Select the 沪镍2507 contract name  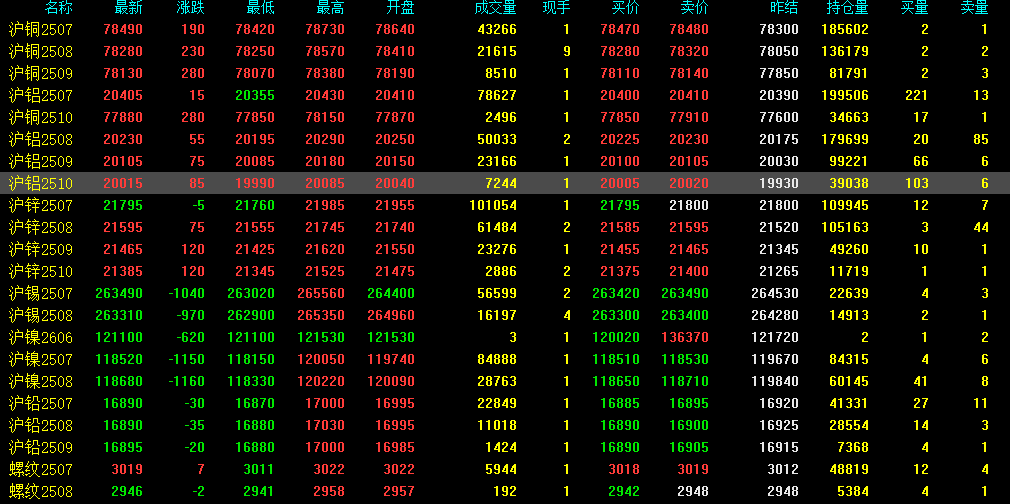[41, 359]
